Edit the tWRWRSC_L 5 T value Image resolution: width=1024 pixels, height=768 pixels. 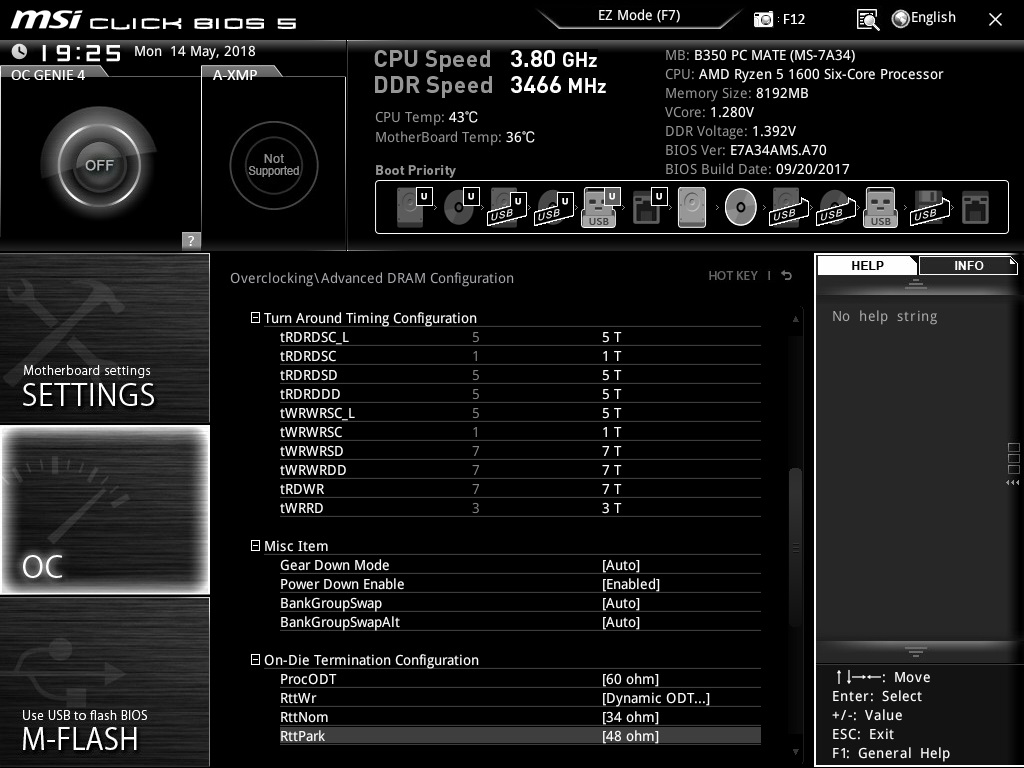pos(611,413)
